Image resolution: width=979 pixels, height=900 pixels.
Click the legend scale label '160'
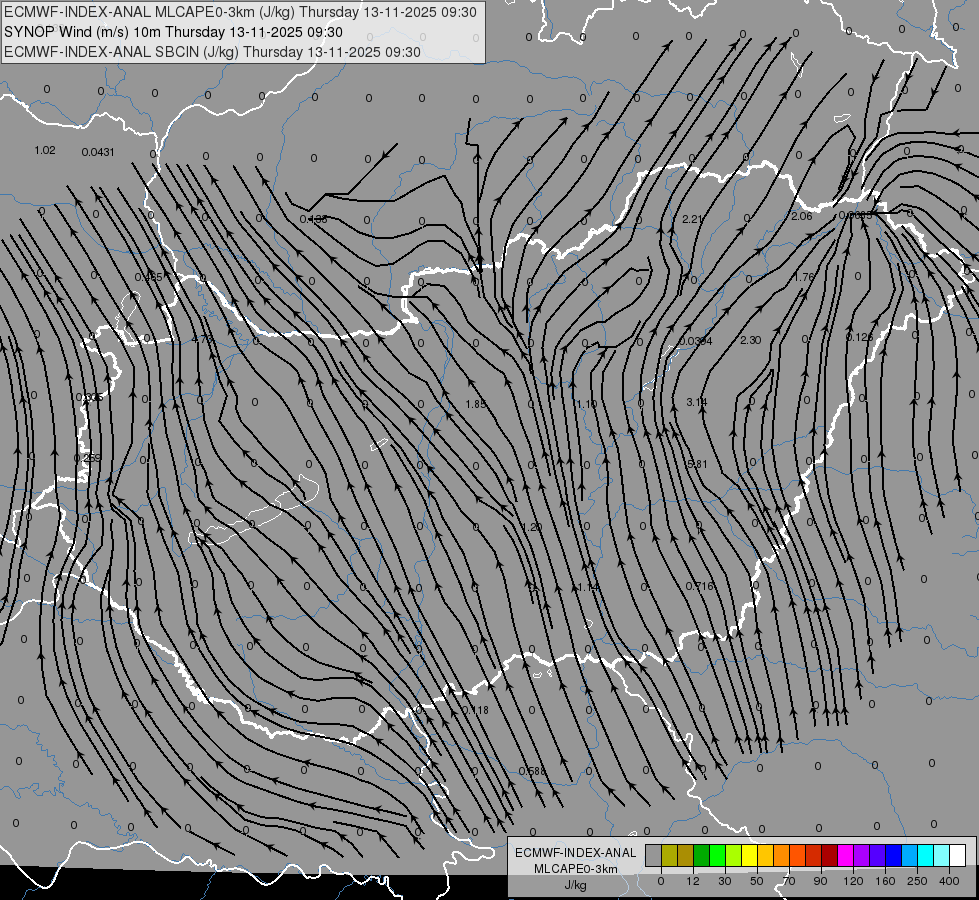(x=885, y=881)
